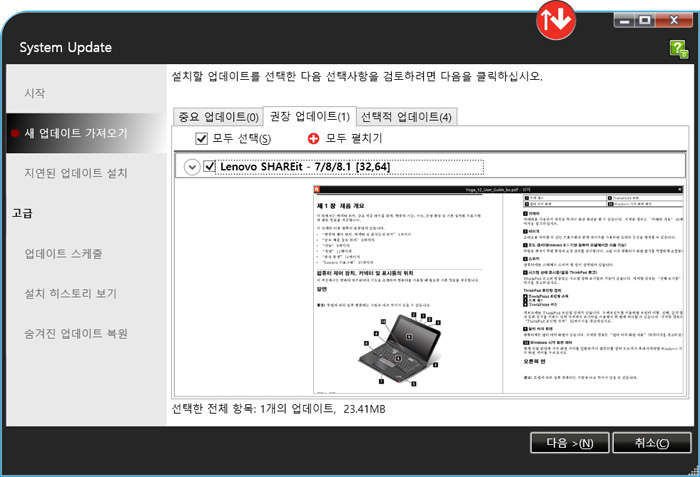
Task: Open 지연된 업데이트 설치 sidebar item
Action: point(76,173)
